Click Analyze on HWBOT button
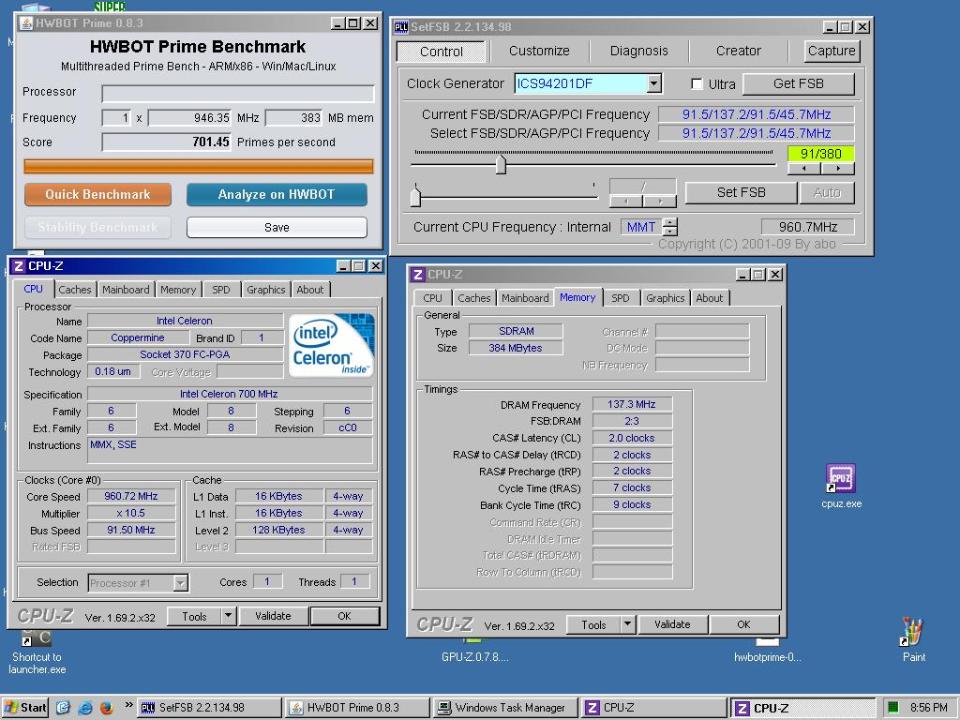Image resolution: width=960 pixels, height=720 pixels. point(276,195)
